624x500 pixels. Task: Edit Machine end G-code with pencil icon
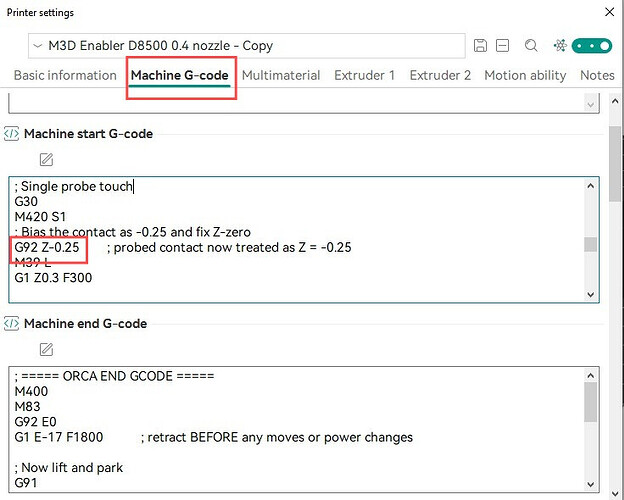click(46, 350)
